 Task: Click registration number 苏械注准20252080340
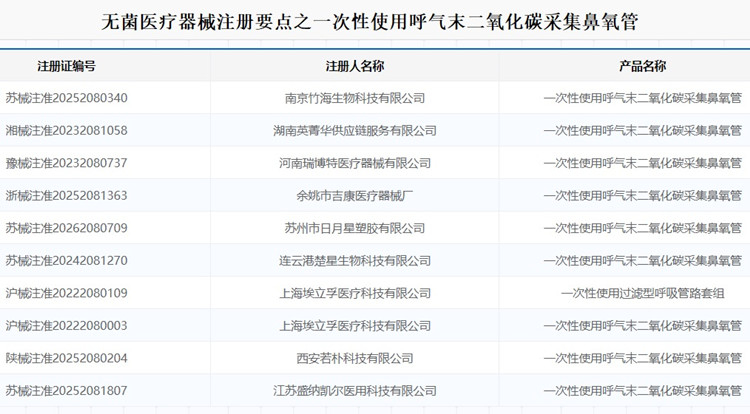click(x=66, y=98)
